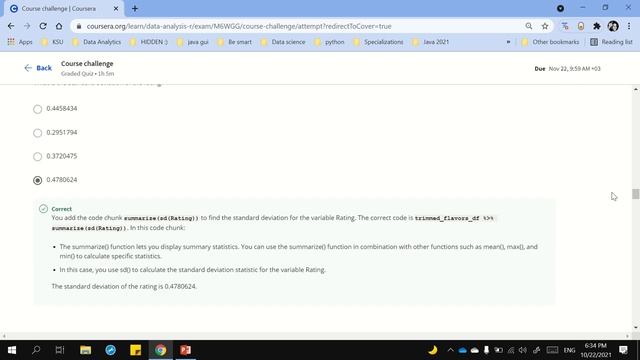Open the Windows Start menu
This screenshot has height=360, width=640.
(12, 350)
